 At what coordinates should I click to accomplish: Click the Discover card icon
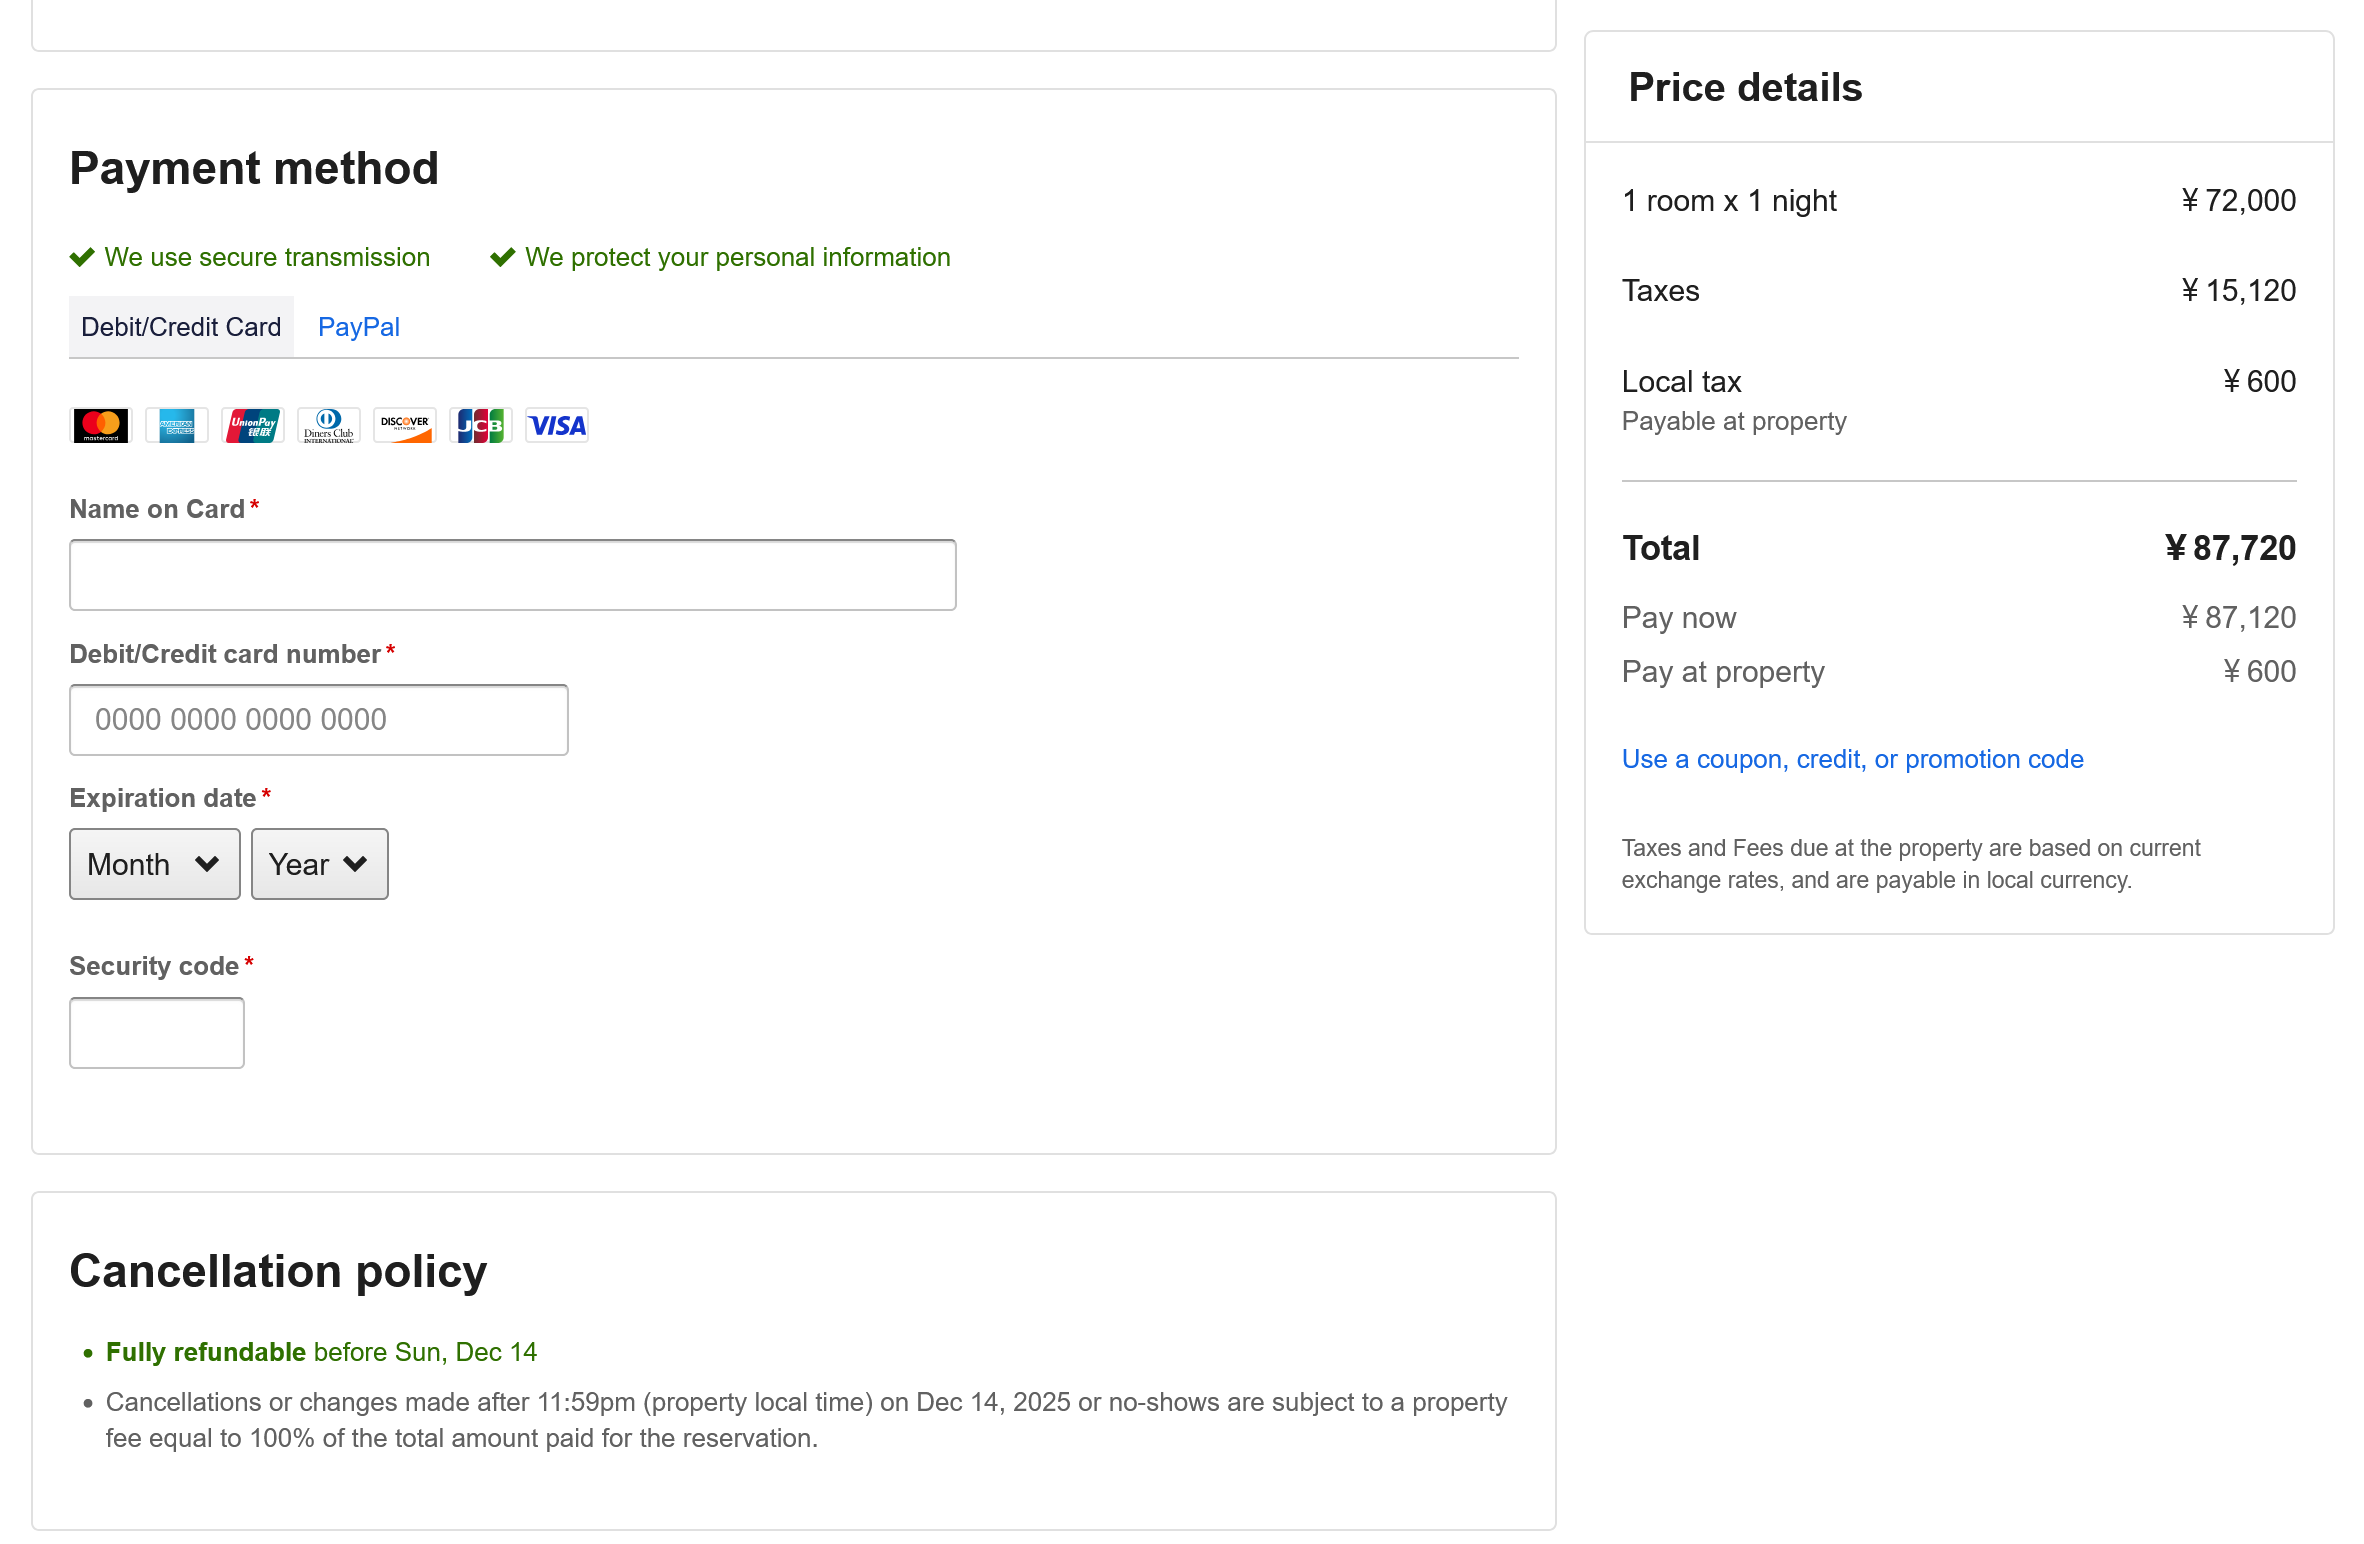(405, 426)
